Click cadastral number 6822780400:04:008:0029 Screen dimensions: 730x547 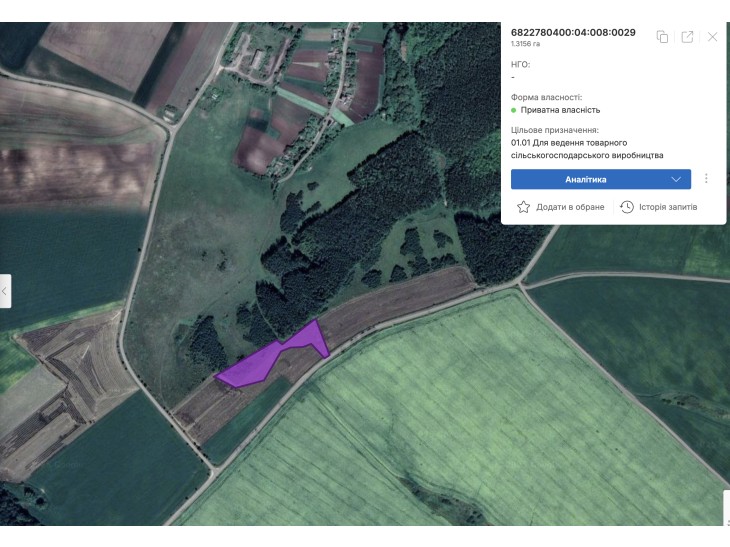(x=573, y=33)
